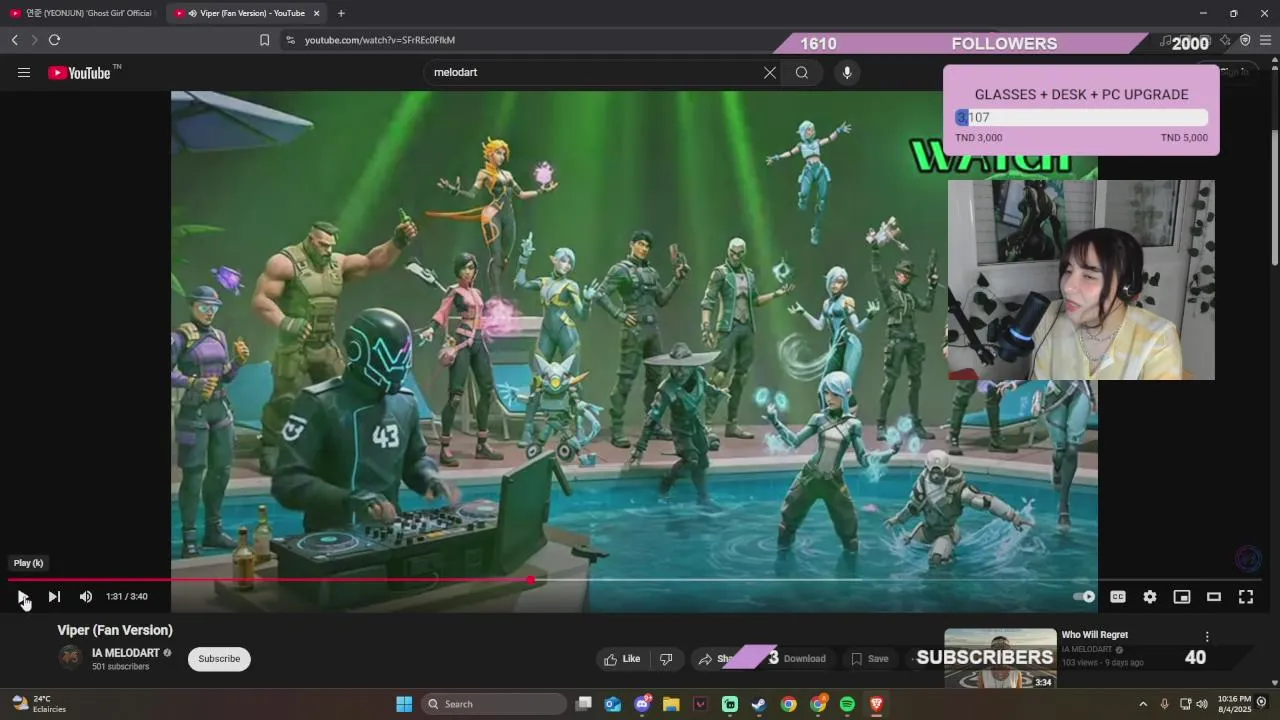Viewport: 1280px width, 720px height.
Task: Open the Who Will Regret video title
Action: point(1095,635)
